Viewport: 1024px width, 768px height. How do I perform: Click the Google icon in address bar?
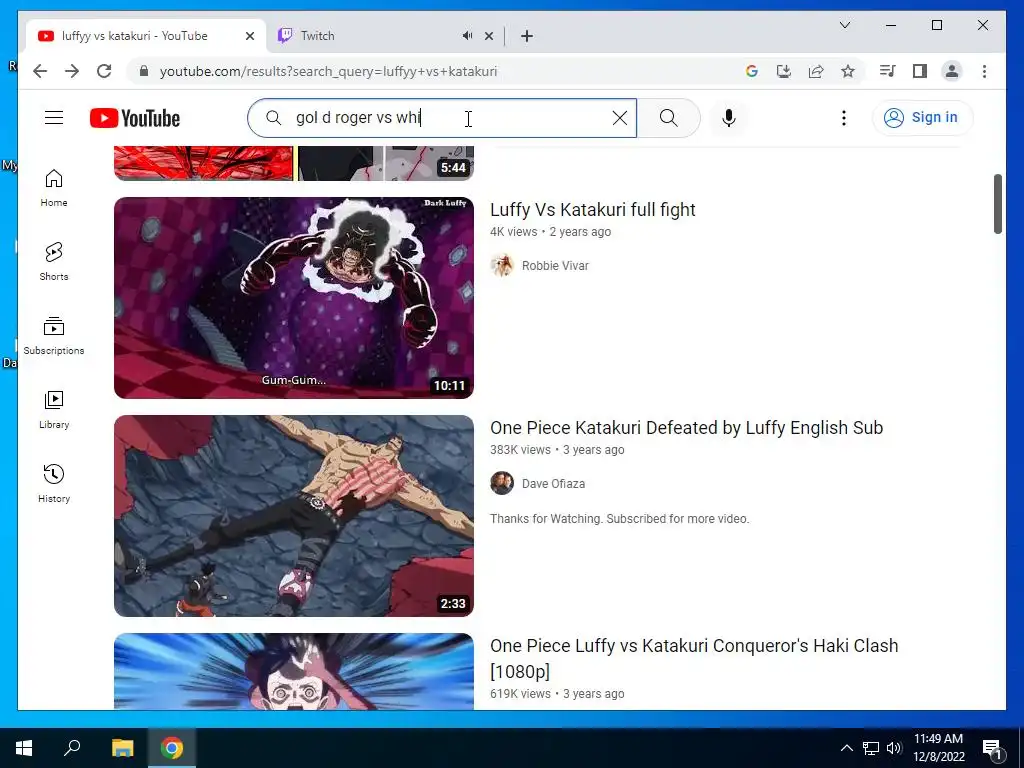752,71
